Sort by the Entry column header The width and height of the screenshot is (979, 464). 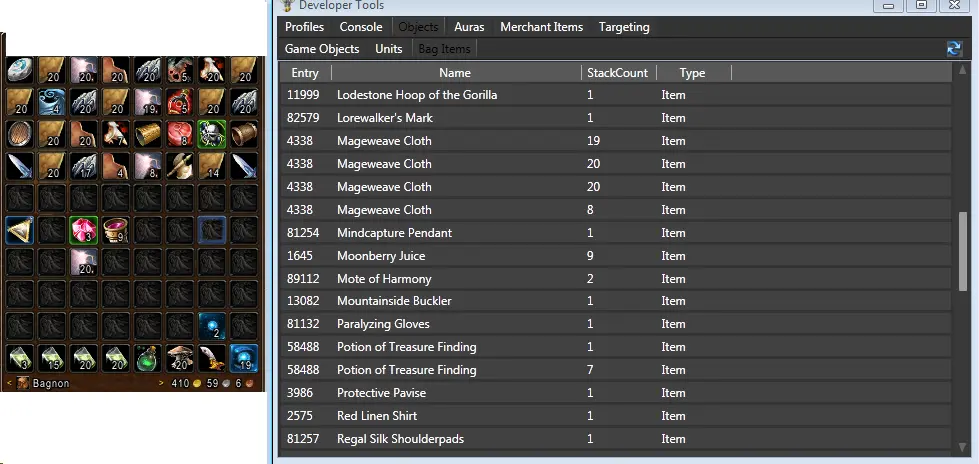305,73
